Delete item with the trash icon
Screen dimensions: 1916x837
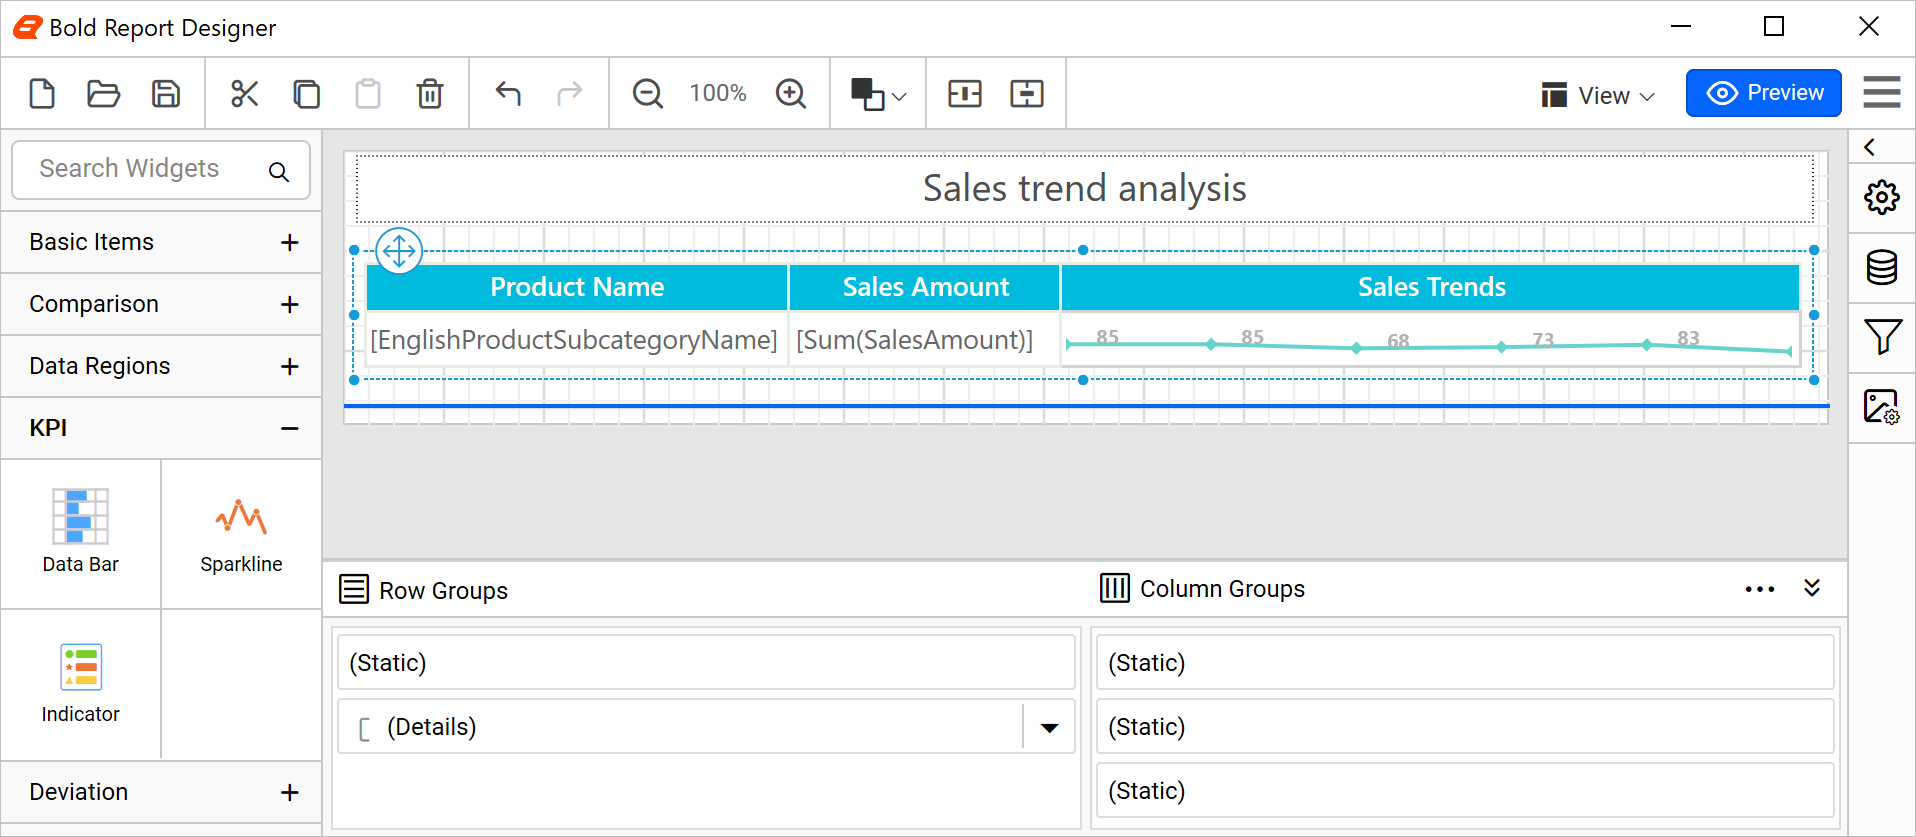430,94
